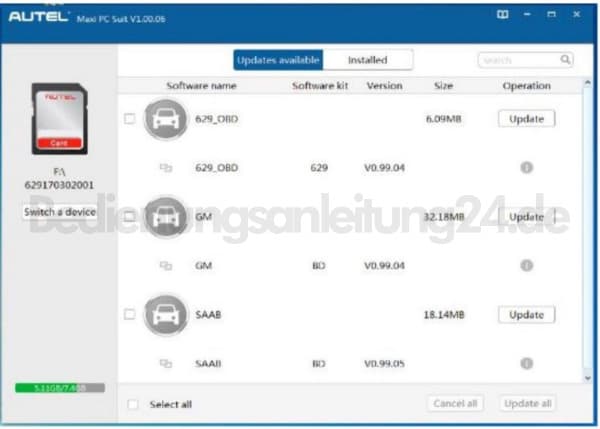Click the 629 software kit value
The image size is (600, 429).
pos(319,168)
